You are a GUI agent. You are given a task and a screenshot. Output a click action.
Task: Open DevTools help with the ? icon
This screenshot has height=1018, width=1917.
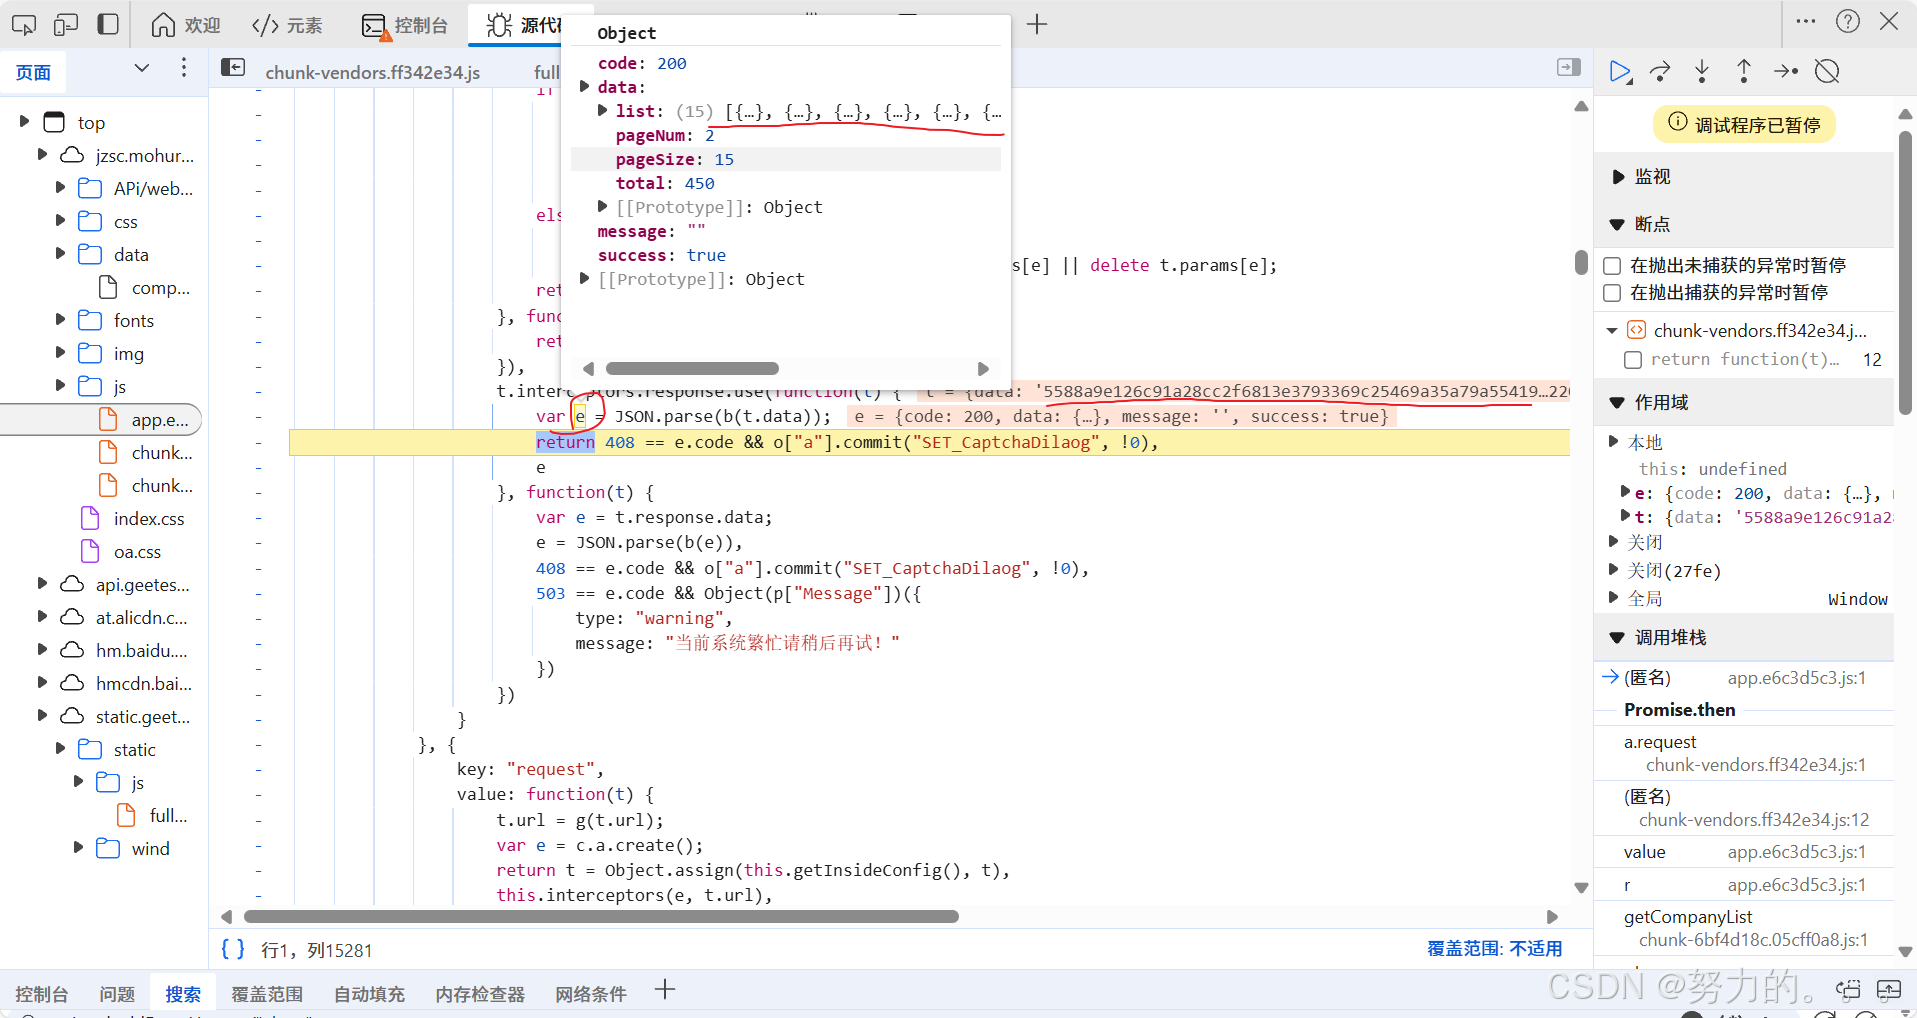tap(1847, 21)
